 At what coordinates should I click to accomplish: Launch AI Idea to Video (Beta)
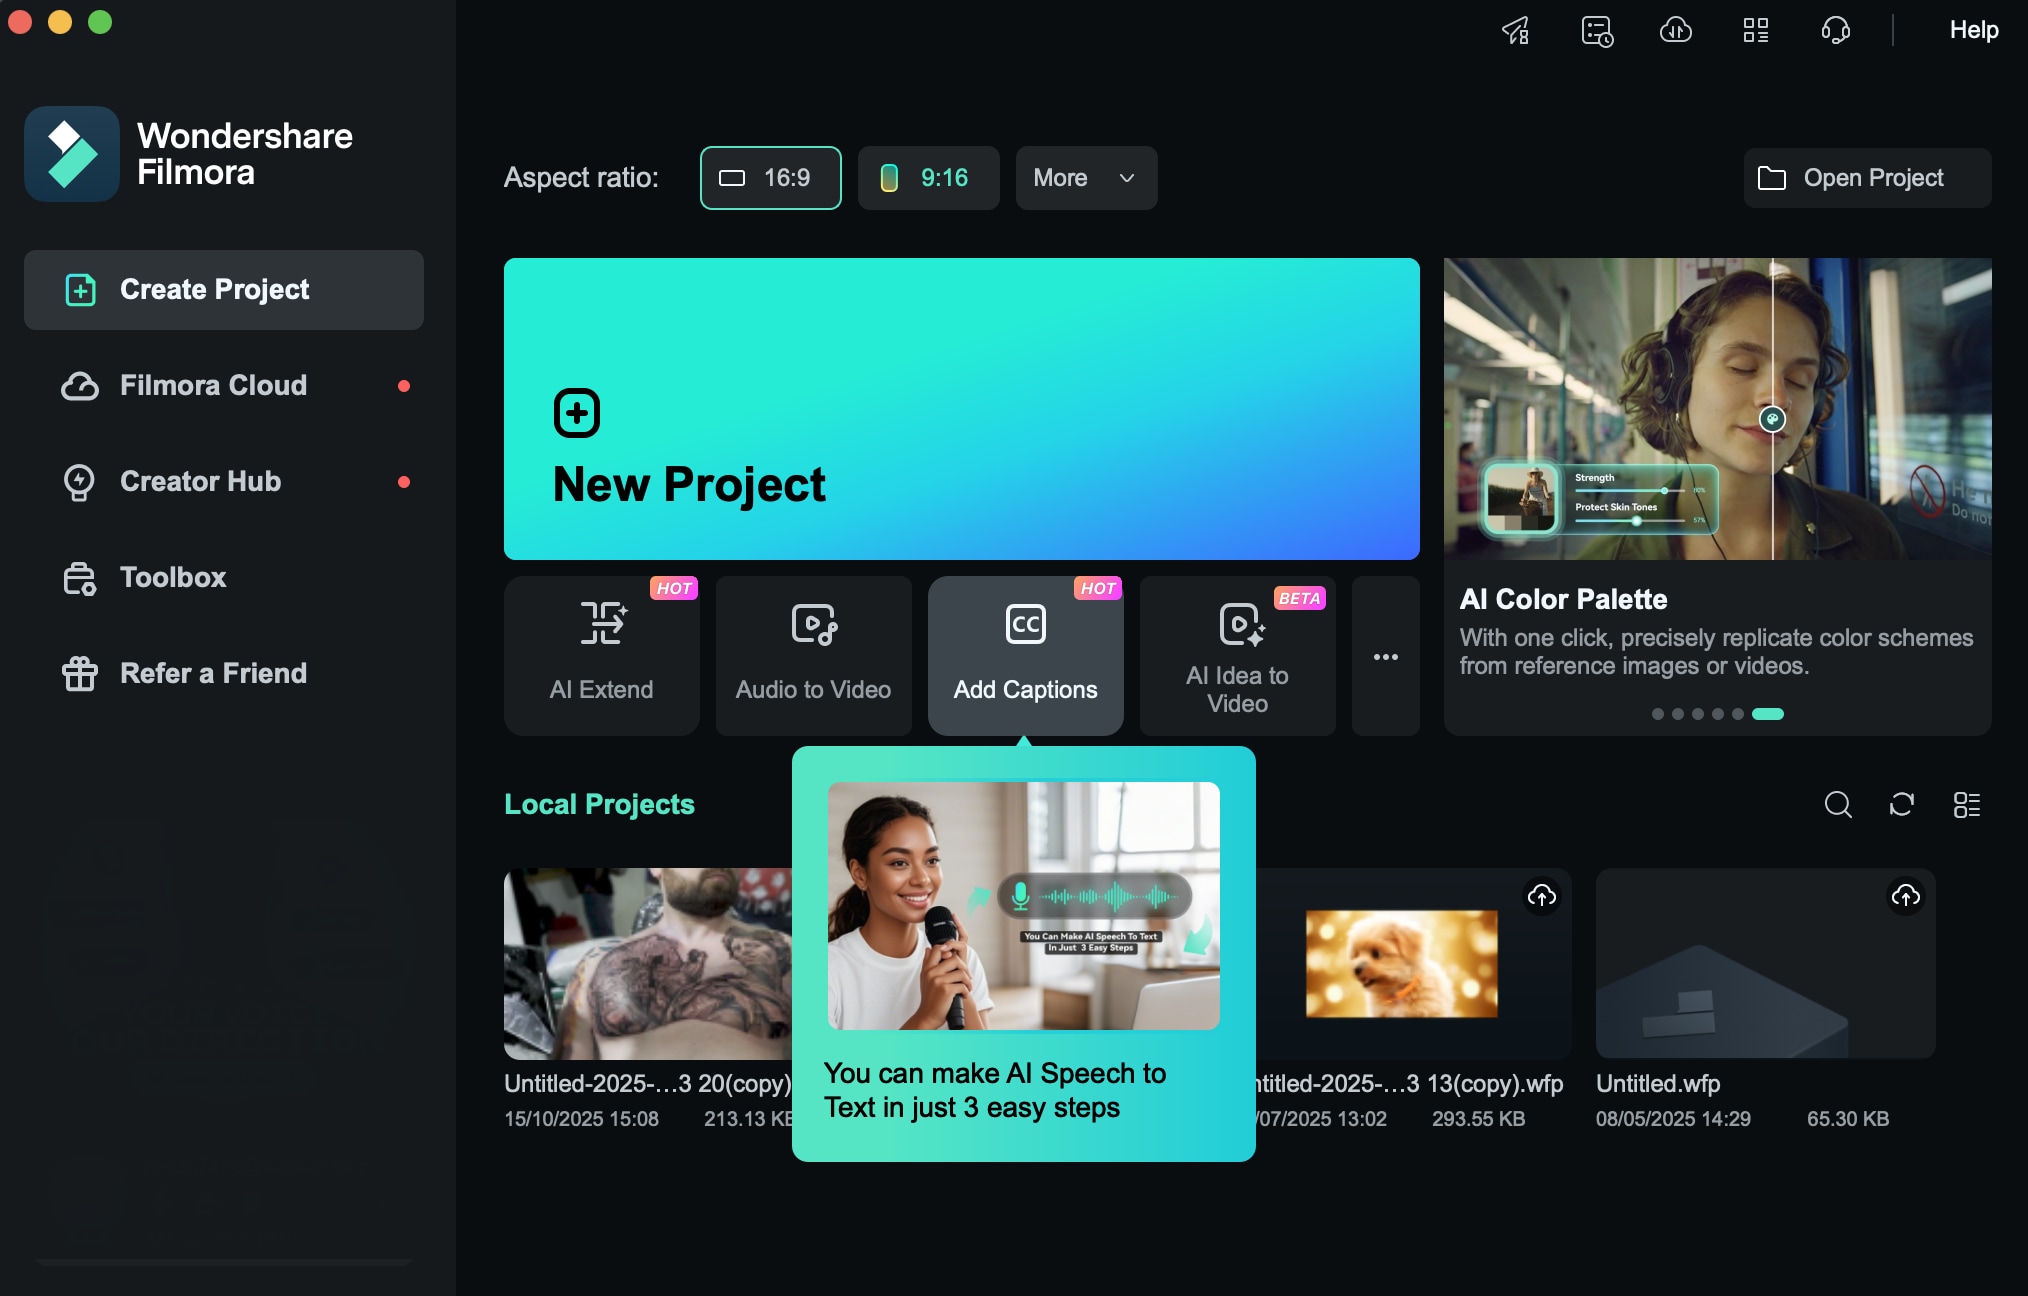click(x=1236, y=655)
